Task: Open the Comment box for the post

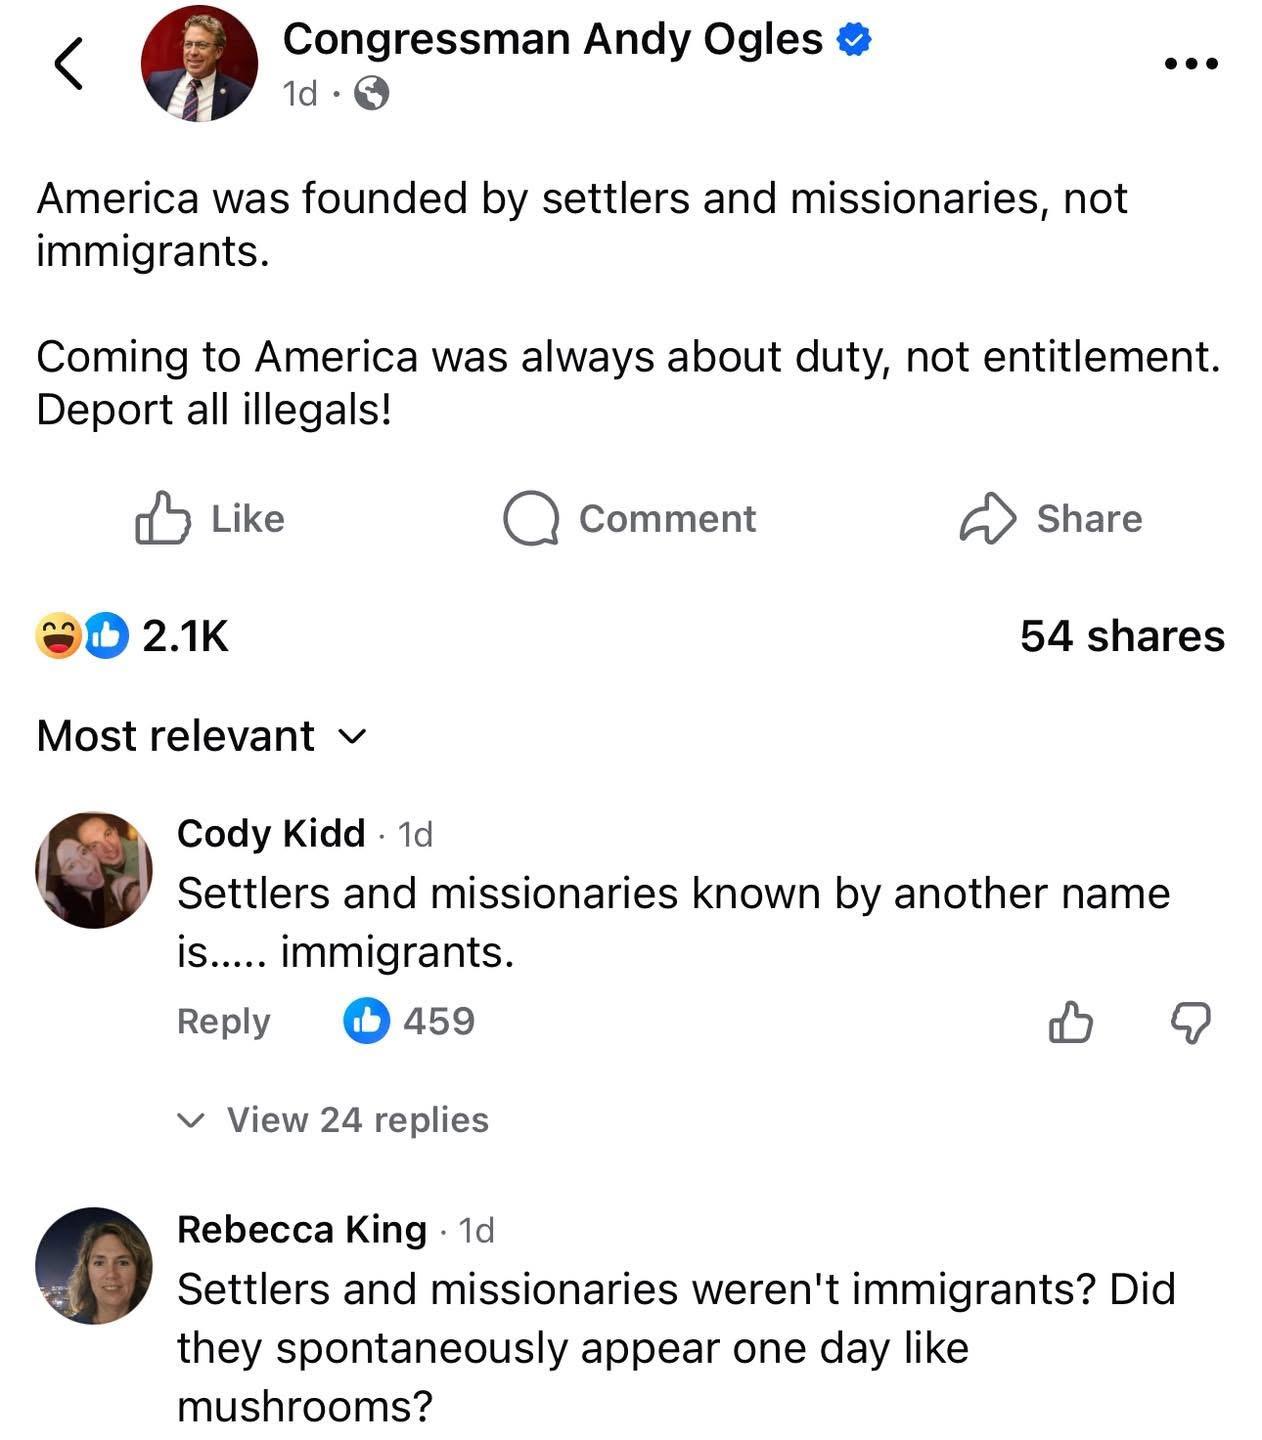Action: (630, 518)
